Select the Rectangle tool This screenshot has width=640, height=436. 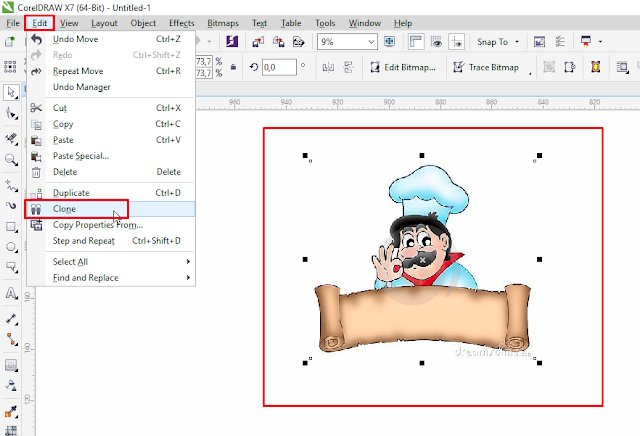pos(11,227)
